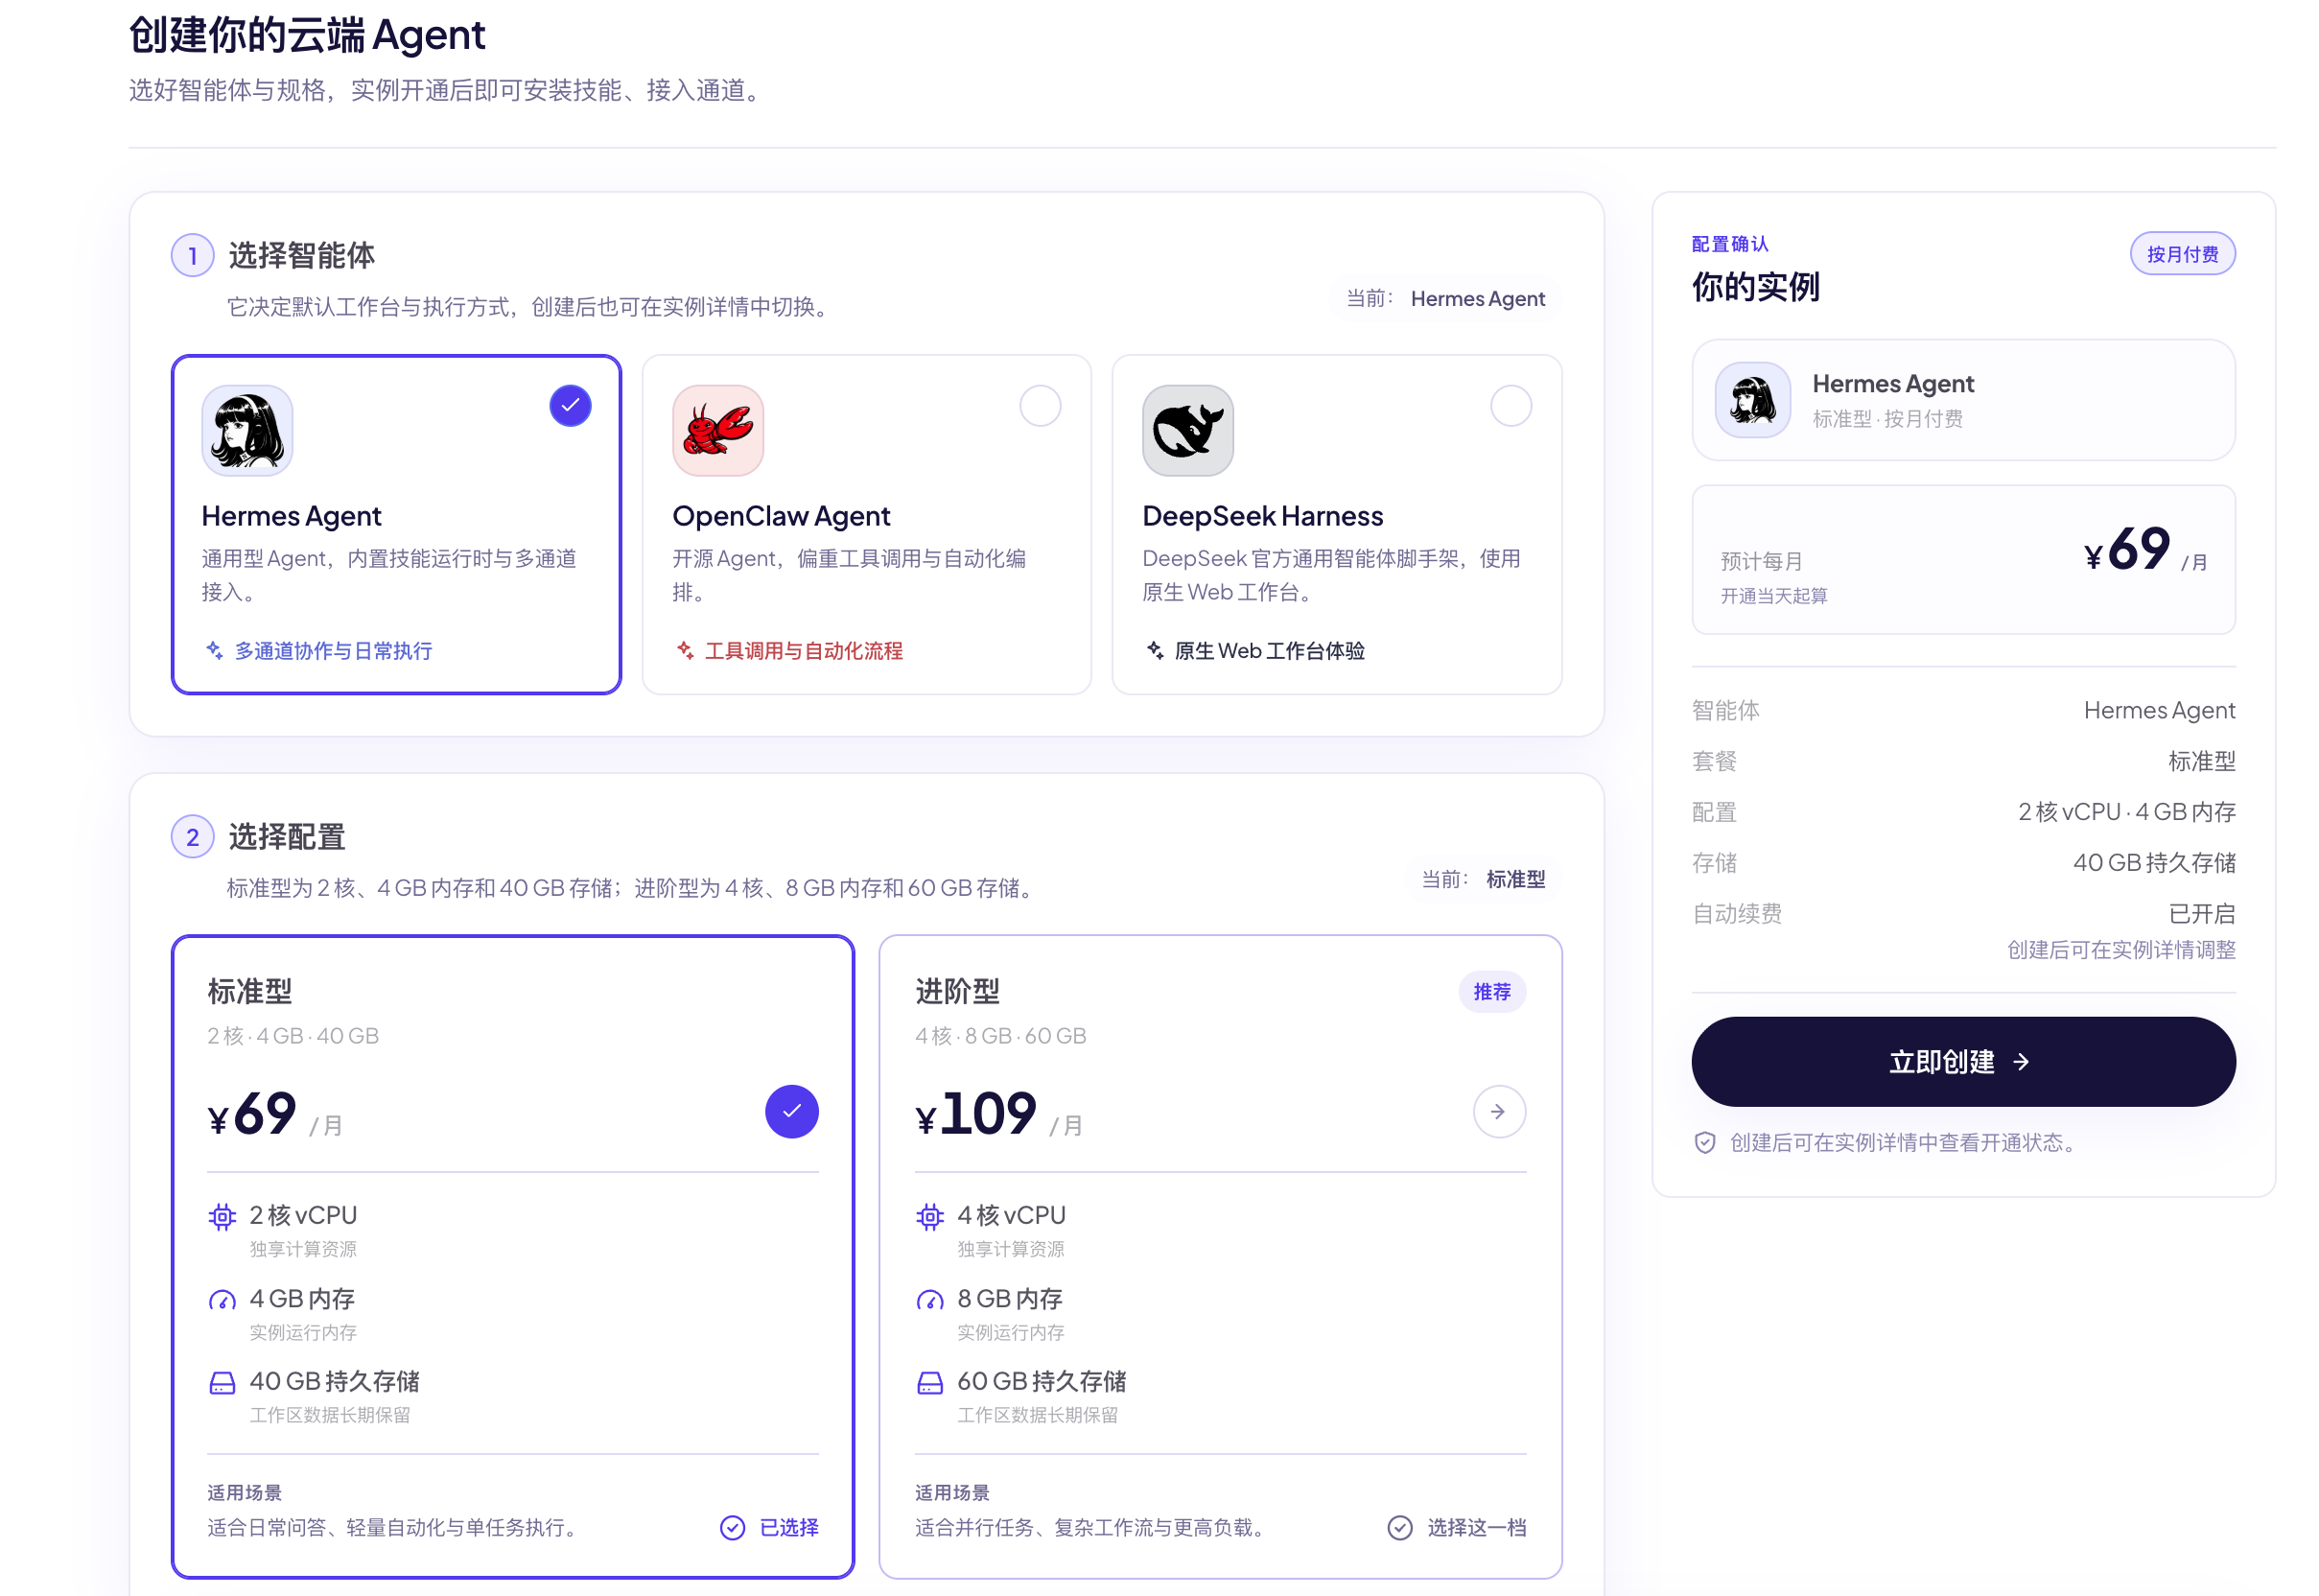Click the check icon next to 已选择
Screen dimensions: 2319x1596
point(733,1528)
